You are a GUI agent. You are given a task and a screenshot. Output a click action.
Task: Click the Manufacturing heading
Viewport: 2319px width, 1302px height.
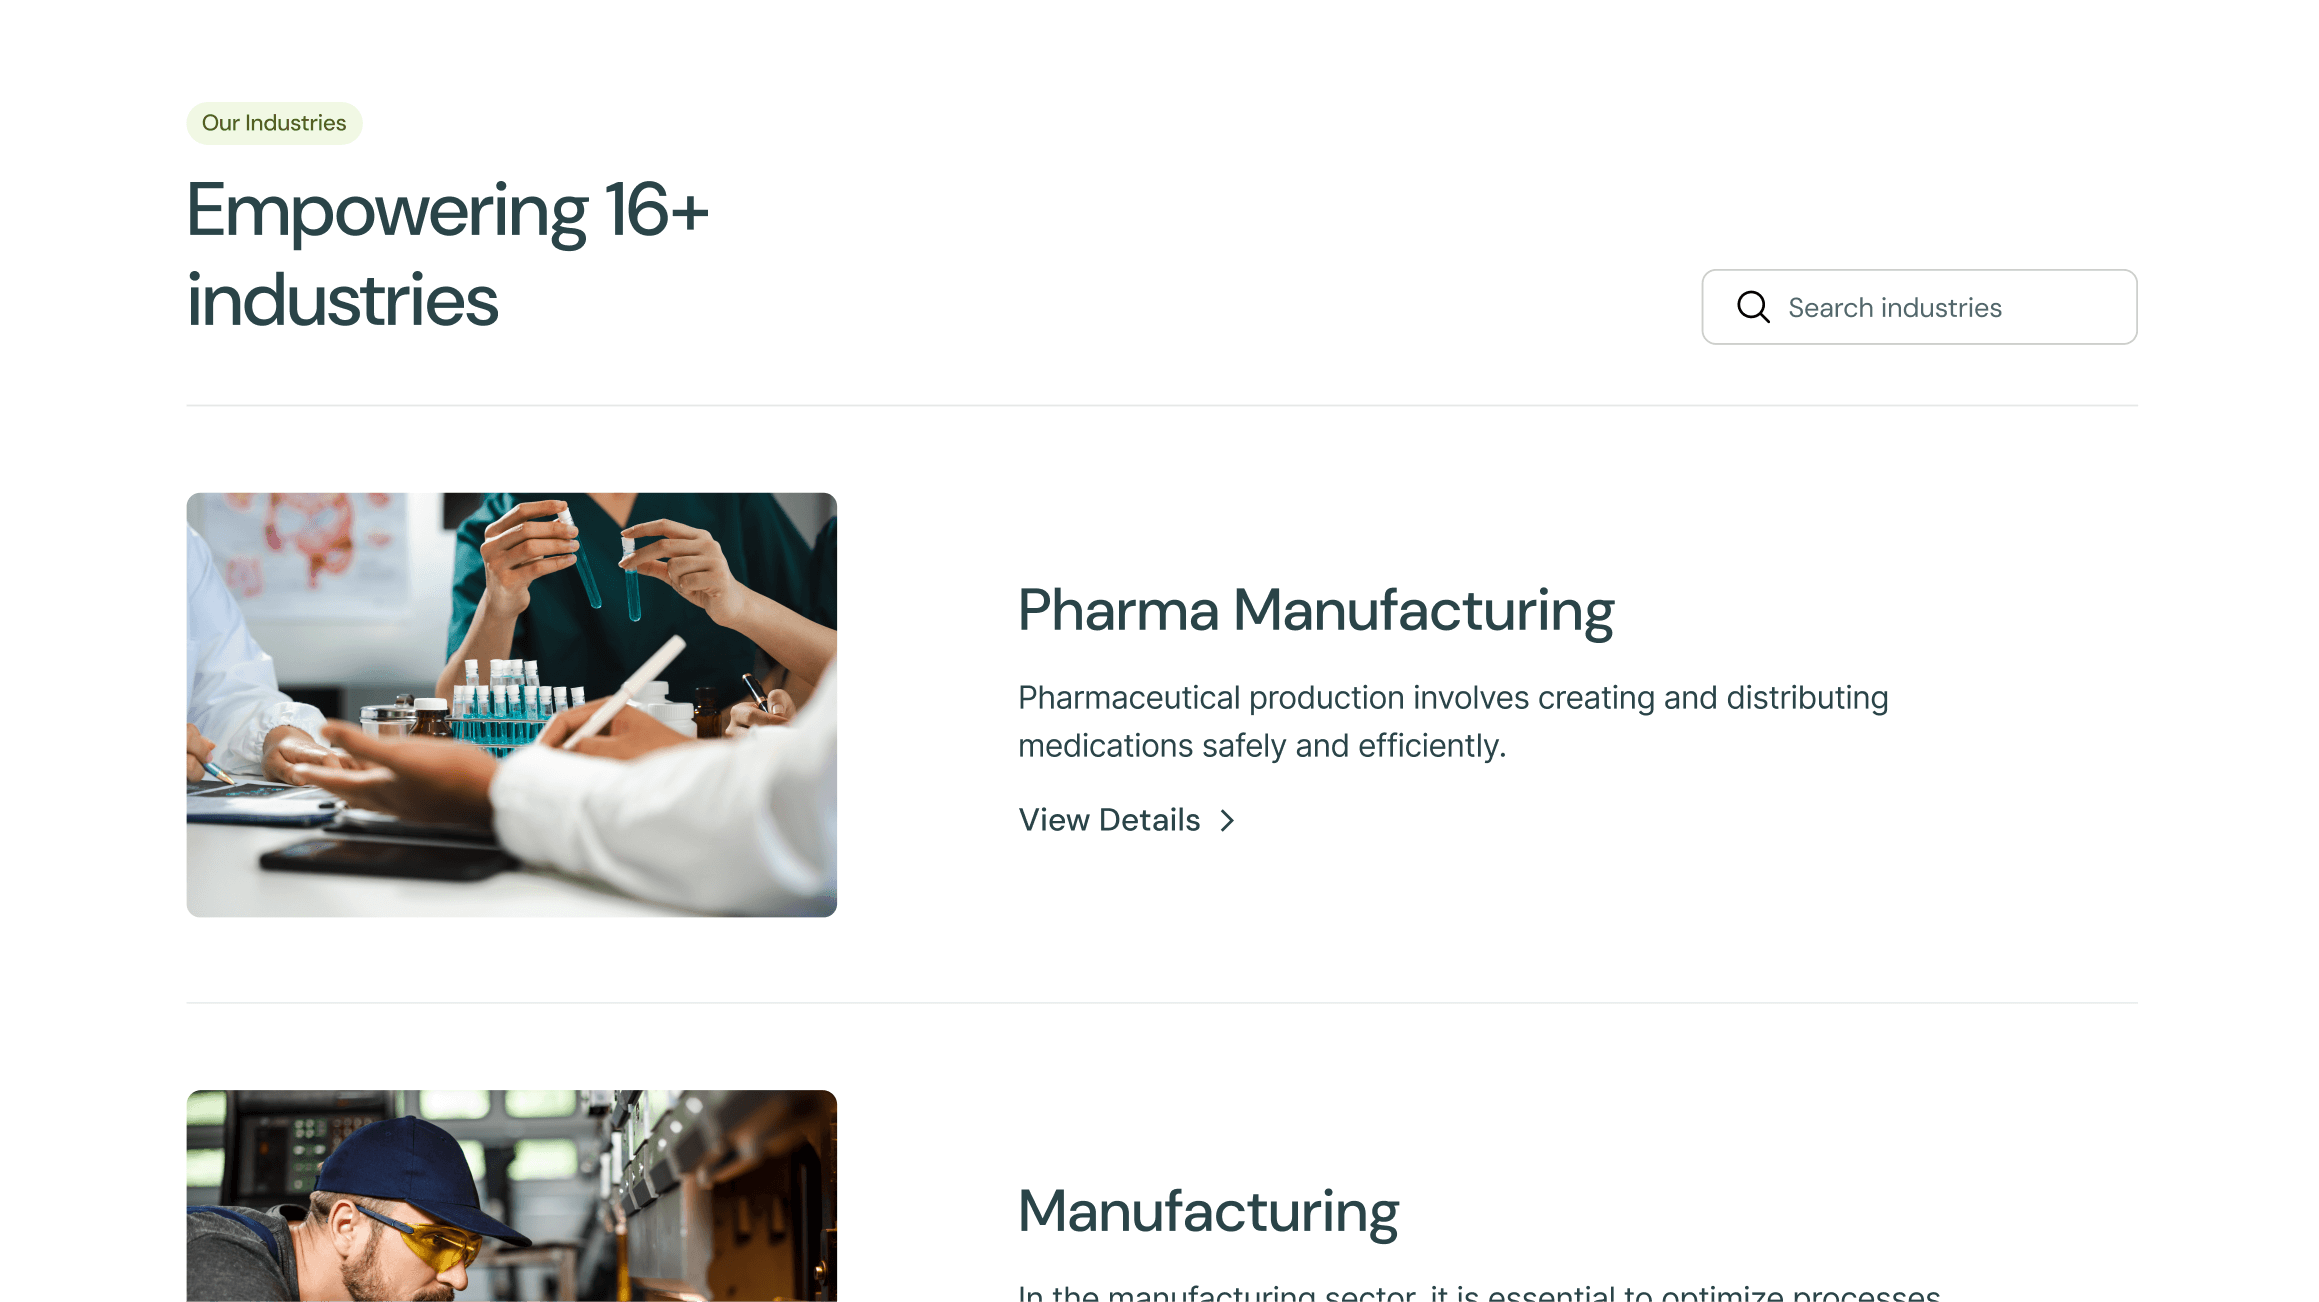[1207, 1211]
